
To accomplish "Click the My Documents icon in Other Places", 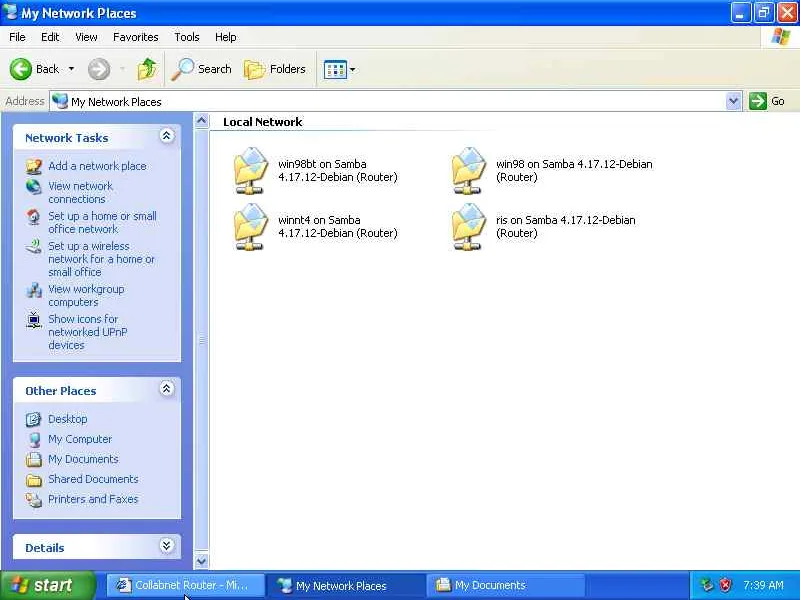I will click(34, 460).
